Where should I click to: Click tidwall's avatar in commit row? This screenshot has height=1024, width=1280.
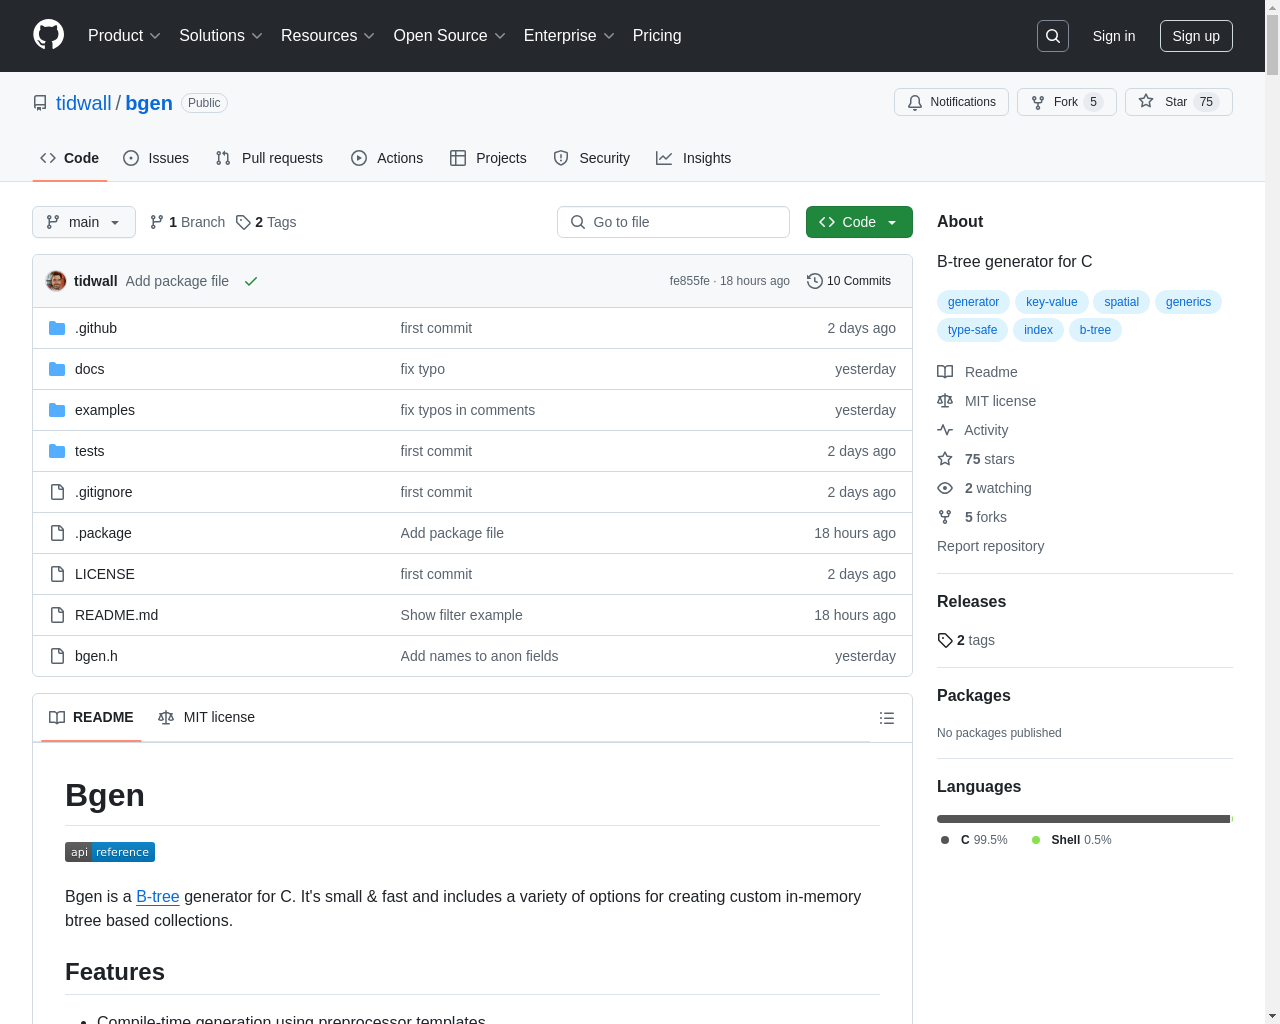pyautogui.click(x=56, y=281)
